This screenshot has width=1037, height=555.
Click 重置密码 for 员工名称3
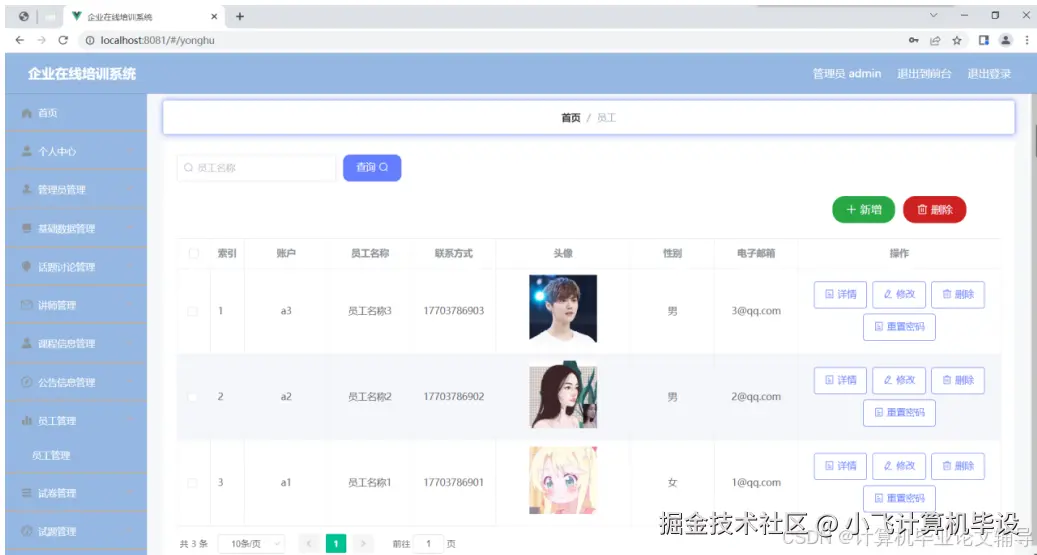point(899,327)
